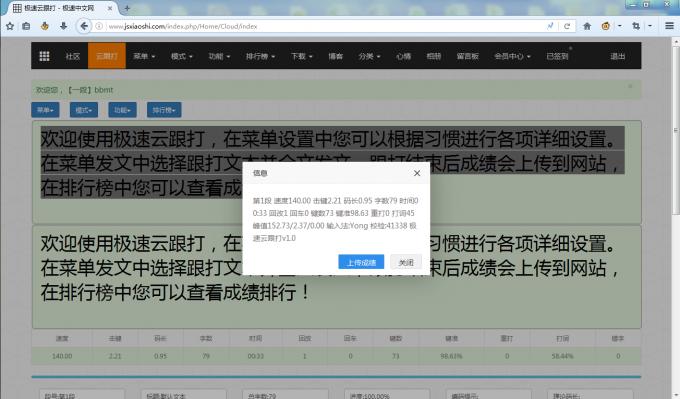Open the blue 排行榜 dropdown button
This screenshot has height=399, width=680.
pos(164,110)
